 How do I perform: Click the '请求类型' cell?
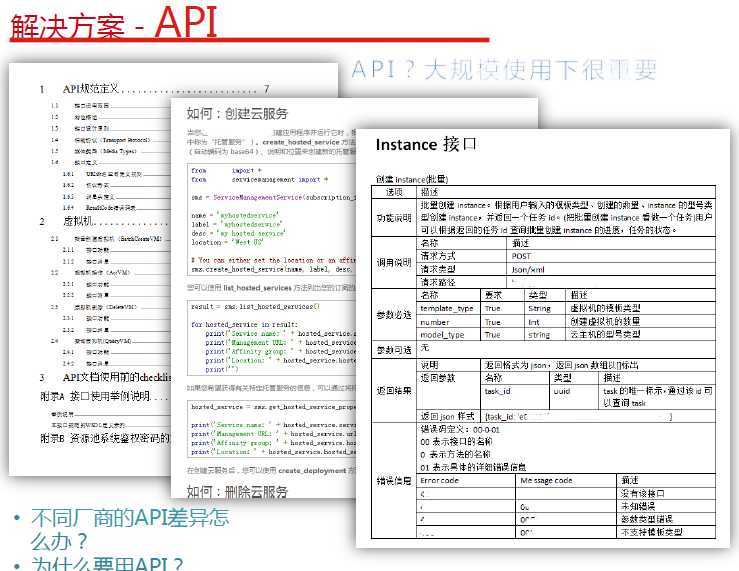(x=462, y=269)
